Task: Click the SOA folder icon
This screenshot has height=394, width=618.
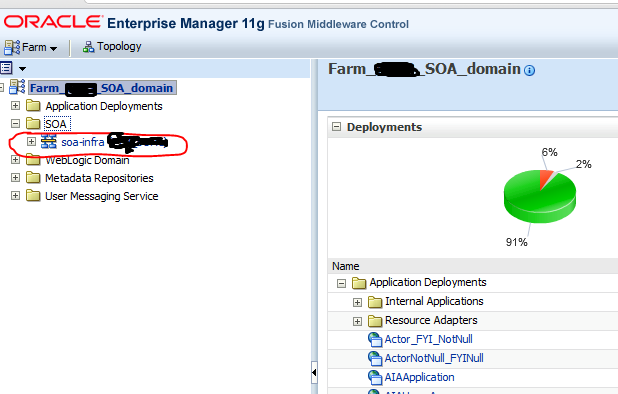Action: pos(33,123)
